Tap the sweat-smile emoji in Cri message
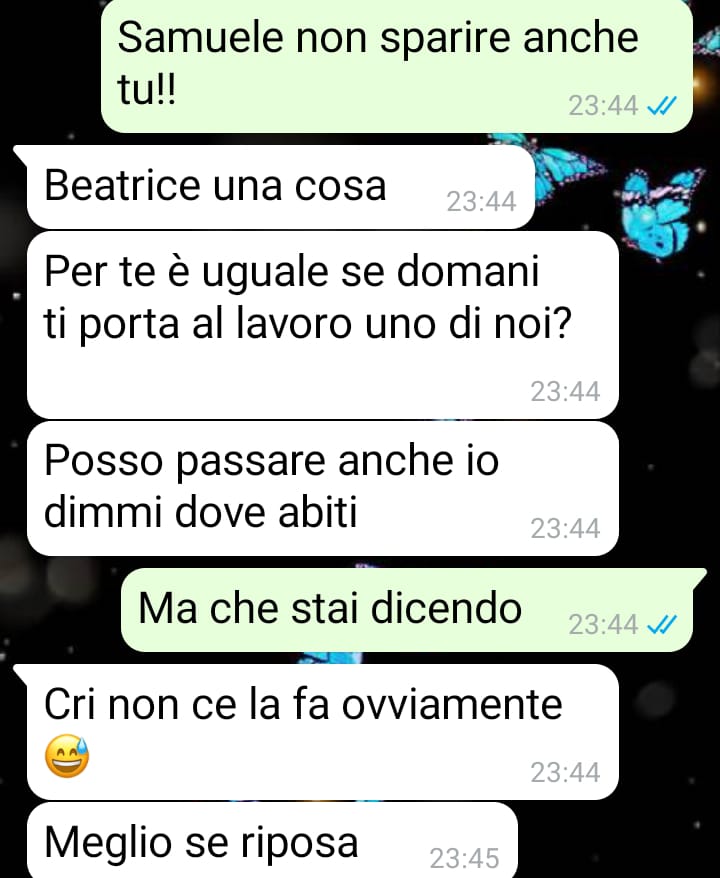The image size is (720, 878). [67, 756]
